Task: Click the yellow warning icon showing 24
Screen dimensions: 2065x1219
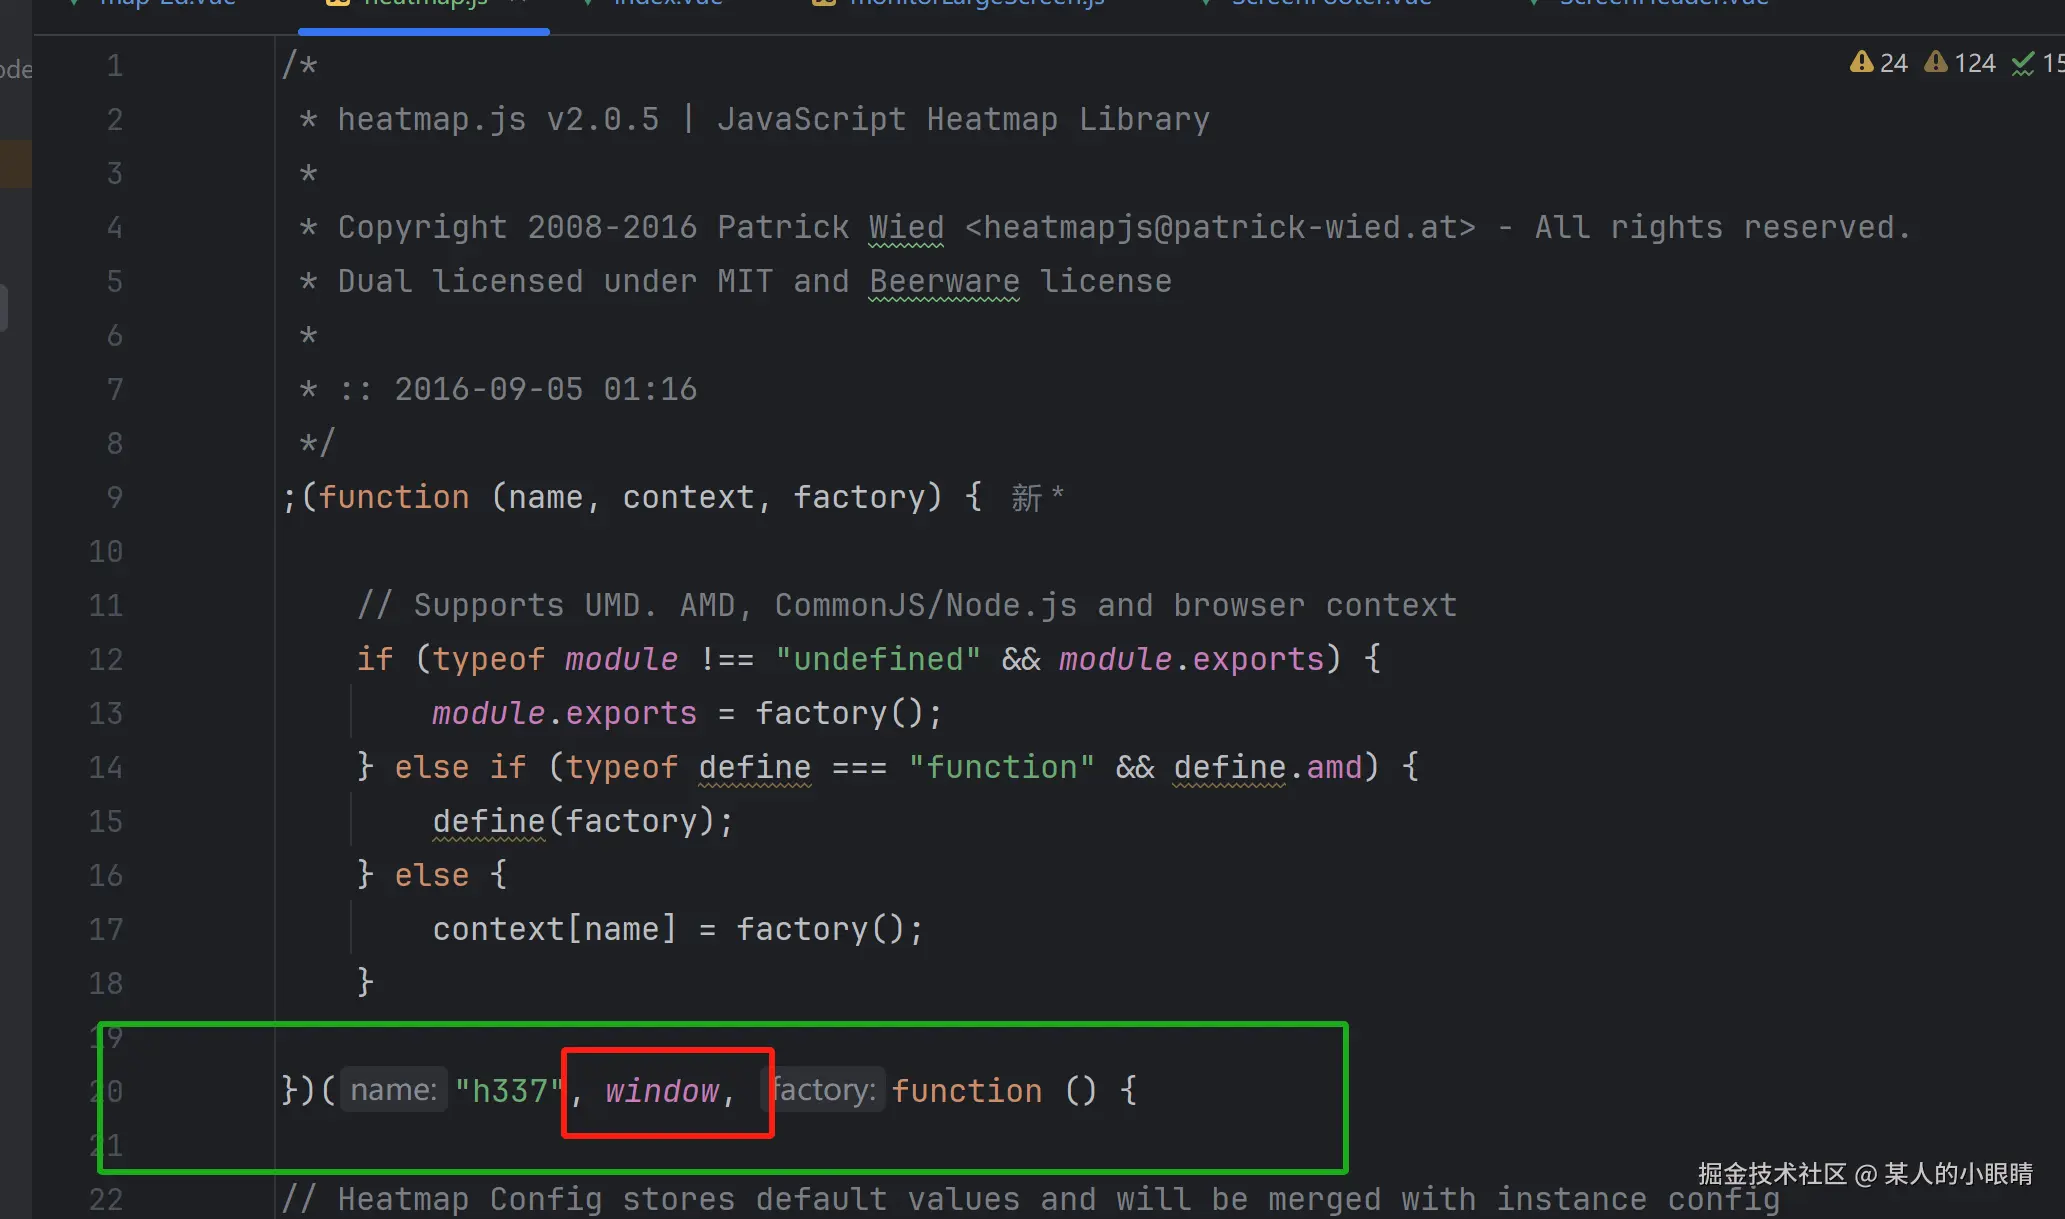Action: (1861, 63)
